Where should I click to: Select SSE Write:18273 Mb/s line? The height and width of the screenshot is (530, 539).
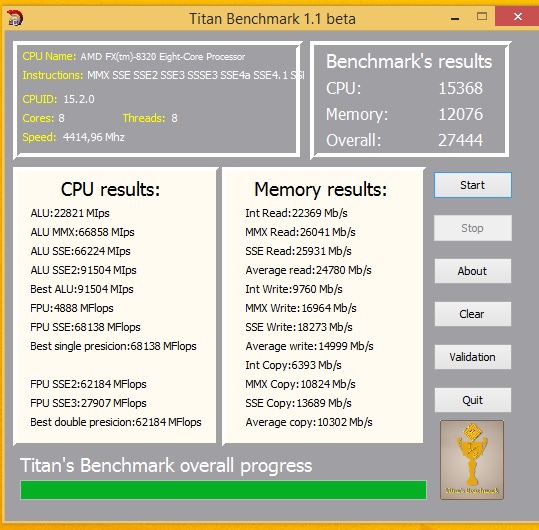click(299, 327)
